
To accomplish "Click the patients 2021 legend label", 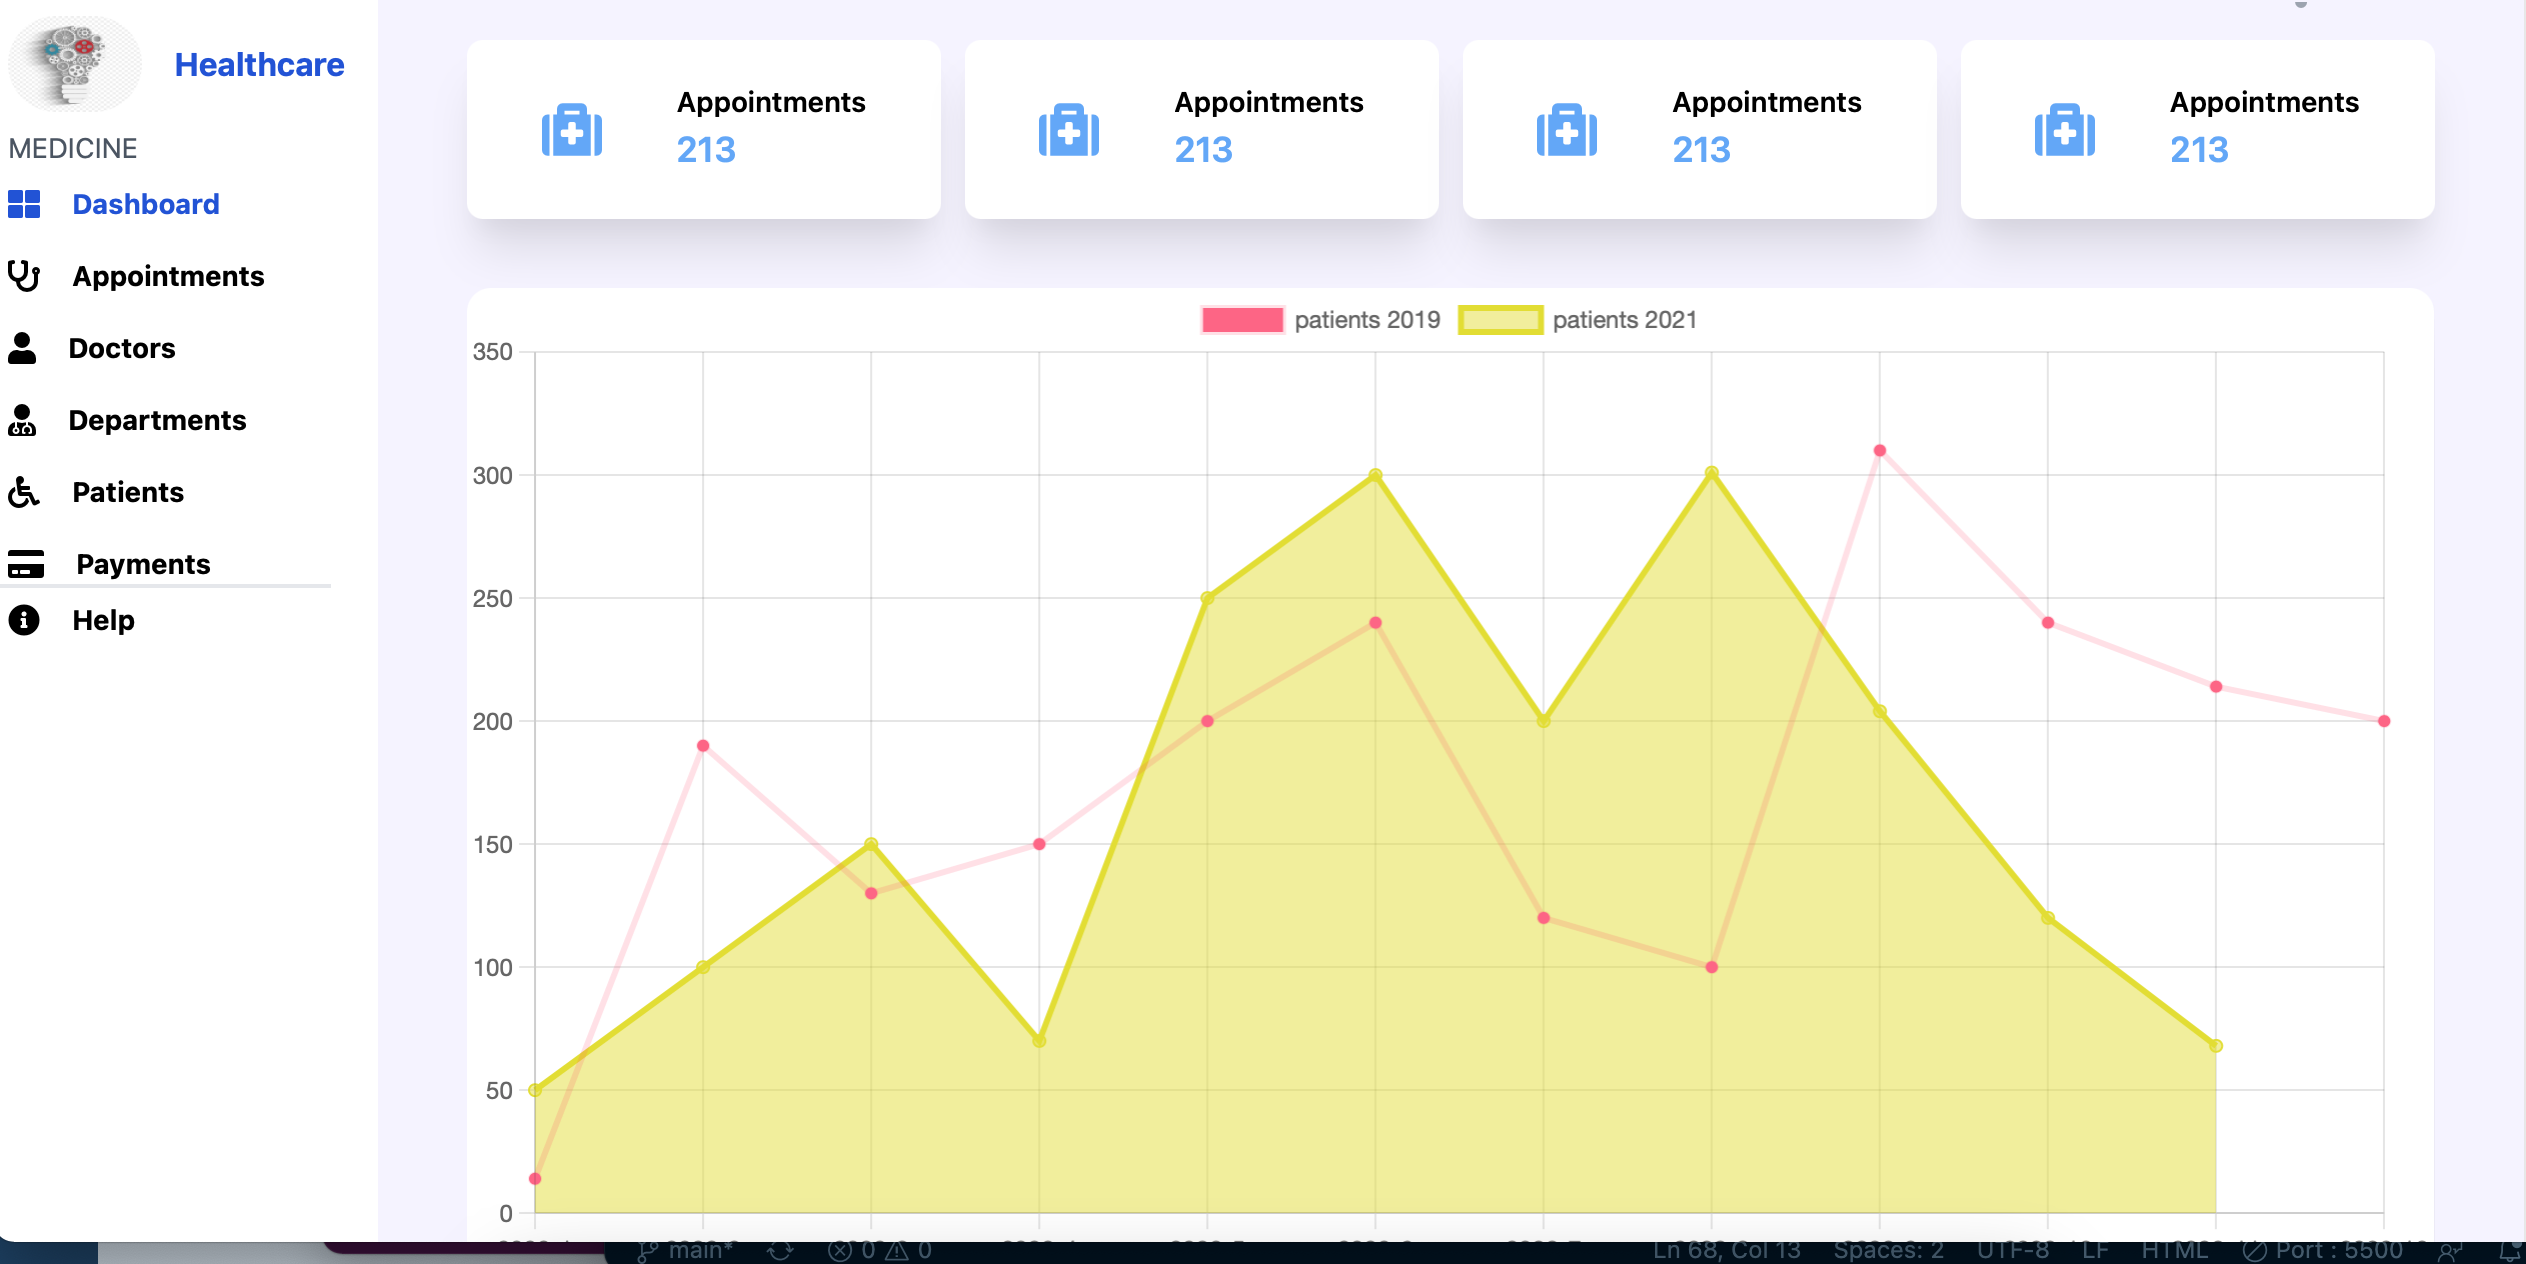I will tap(1624, 320).
